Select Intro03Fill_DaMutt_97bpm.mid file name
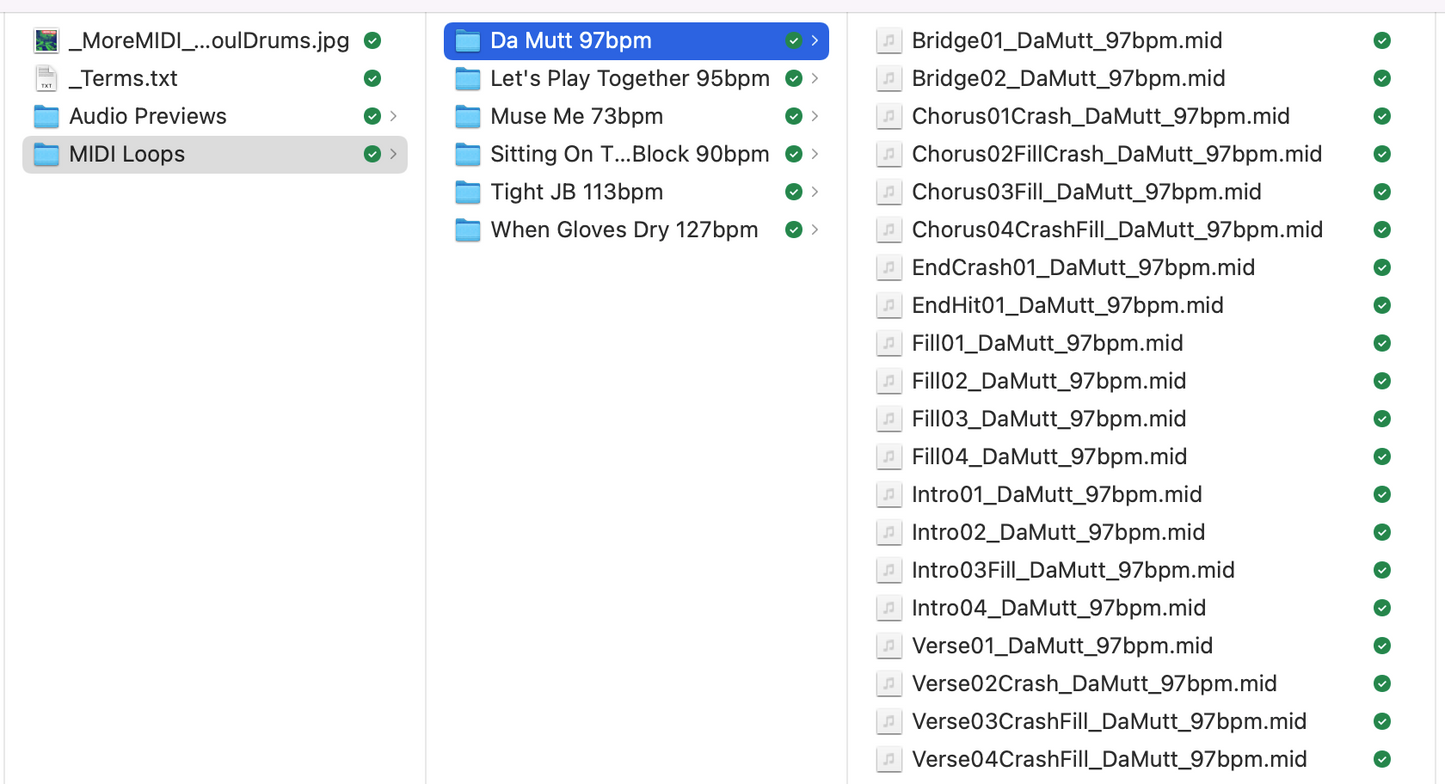 pos(1073,570)
